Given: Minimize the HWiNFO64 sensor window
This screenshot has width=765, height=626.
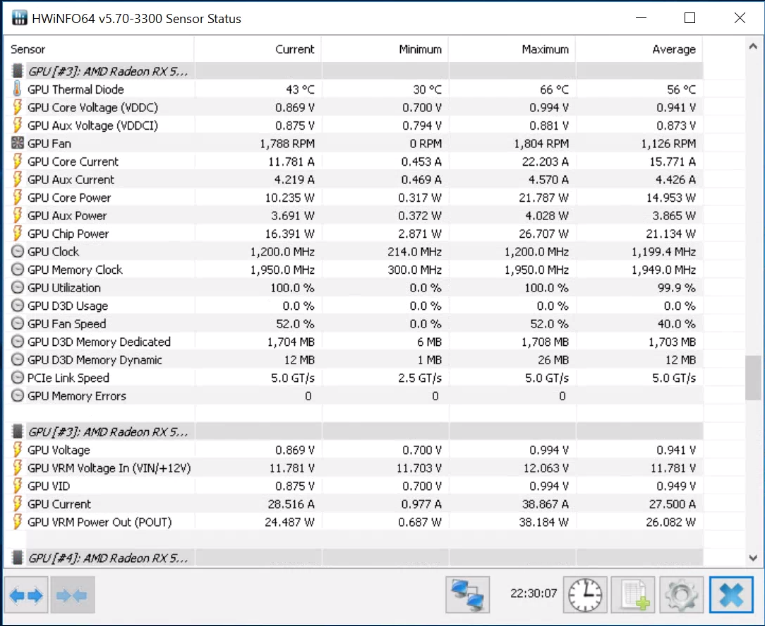Looking at the screenshot, I should (641, 18).
